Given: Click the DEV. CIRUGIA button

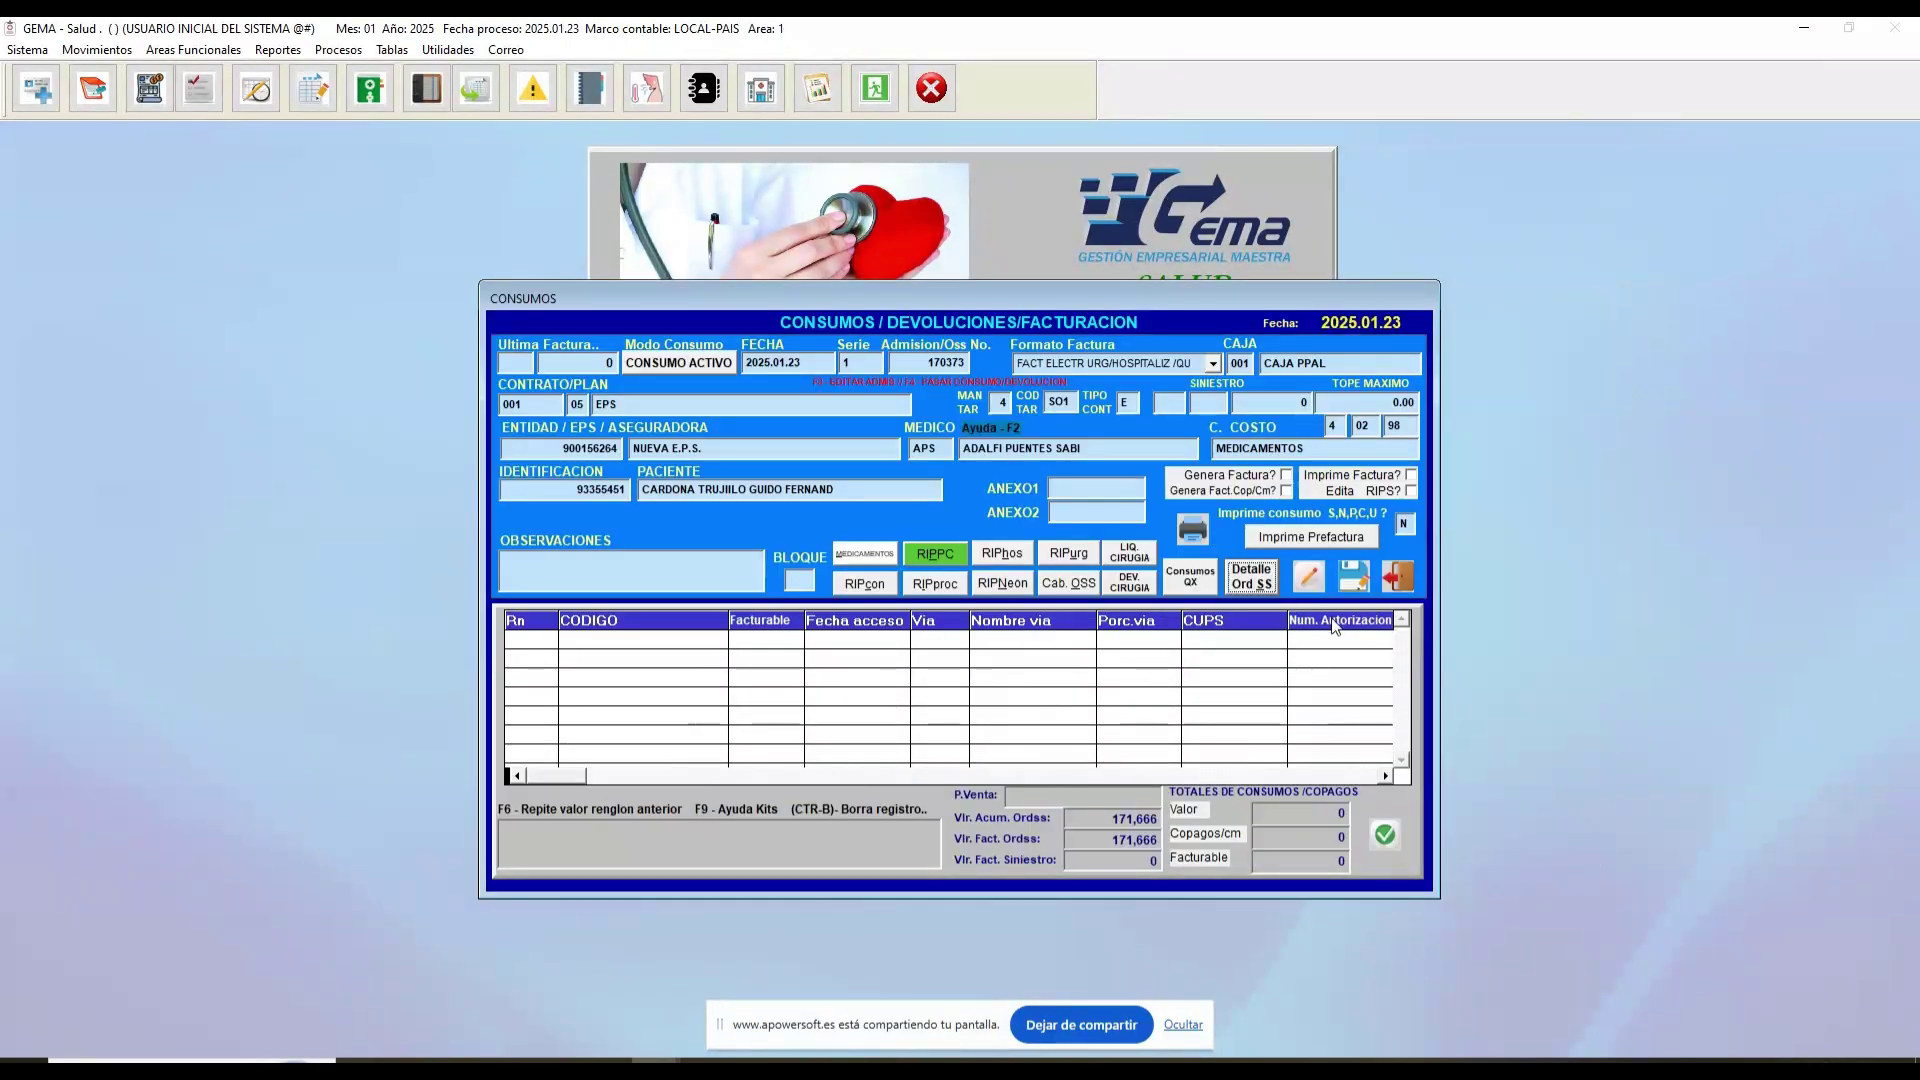Looking at the screenshot, I should pos(1129,583).
